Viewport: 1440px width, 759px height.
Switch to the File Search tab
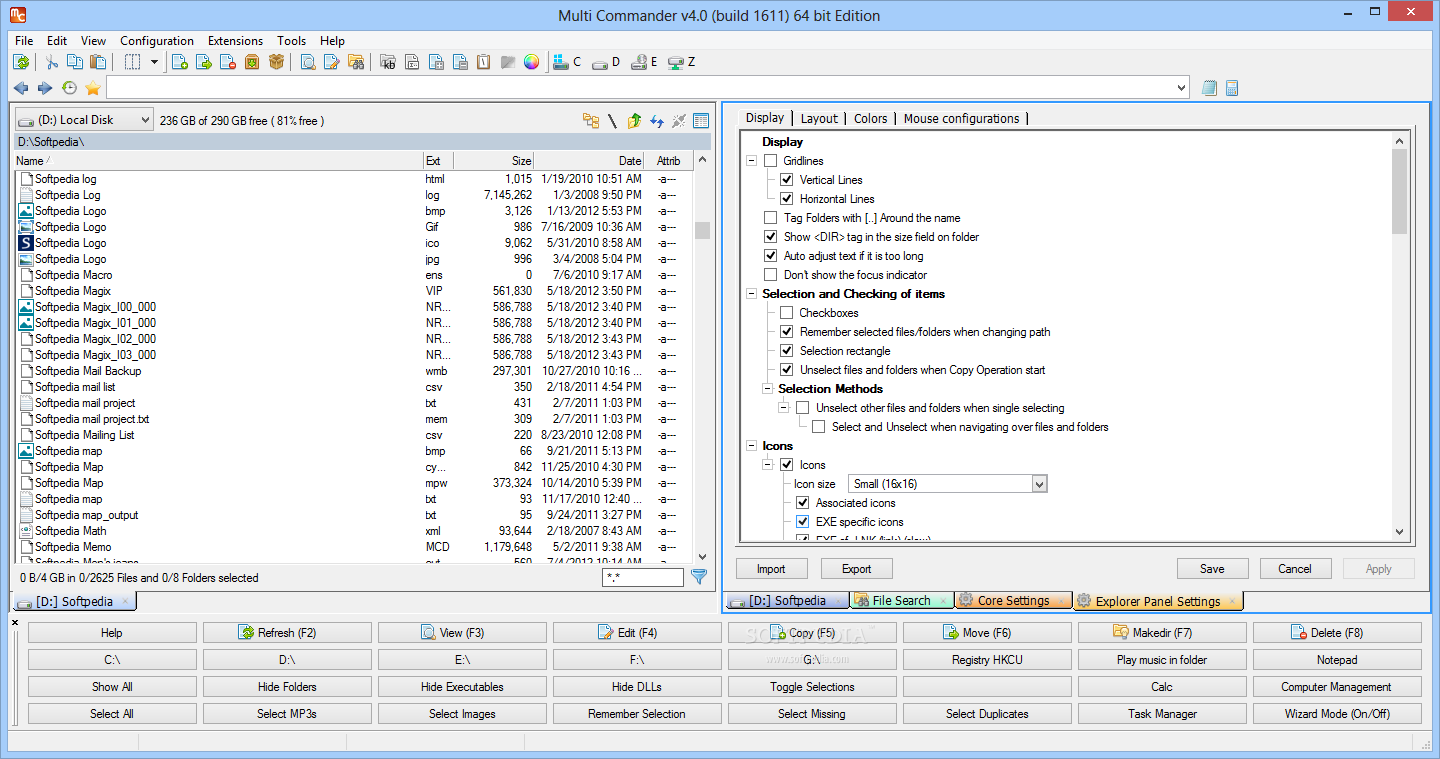[900, 601]
